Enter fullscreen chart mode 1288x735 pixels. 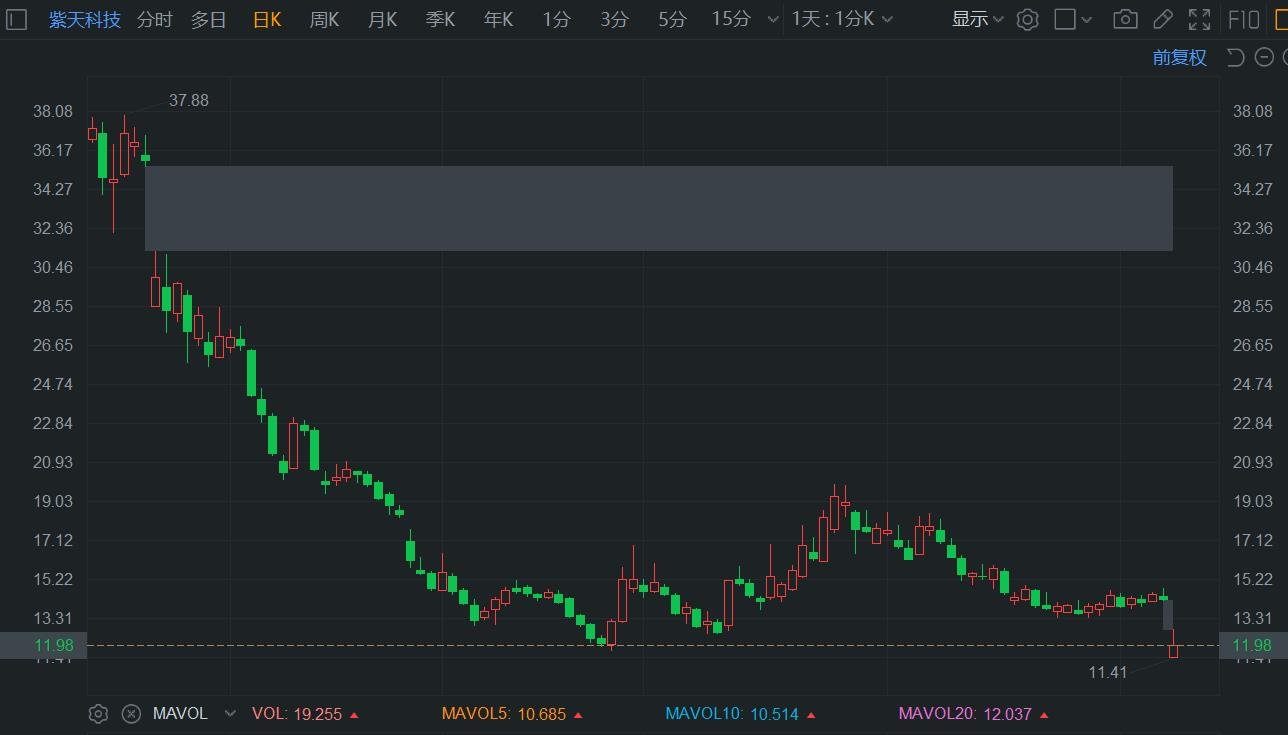coord(1199,19)
